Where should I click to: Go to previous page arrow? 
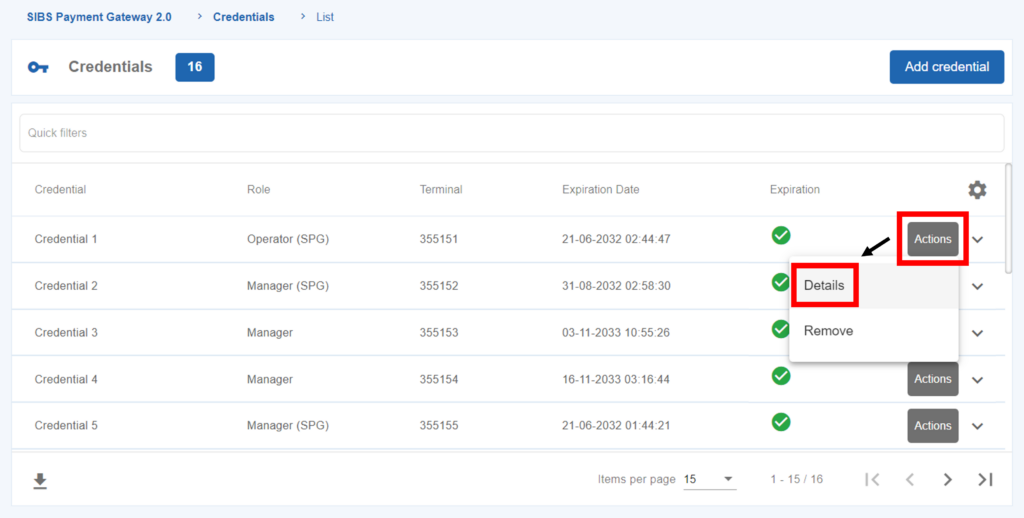pos(910,480)
